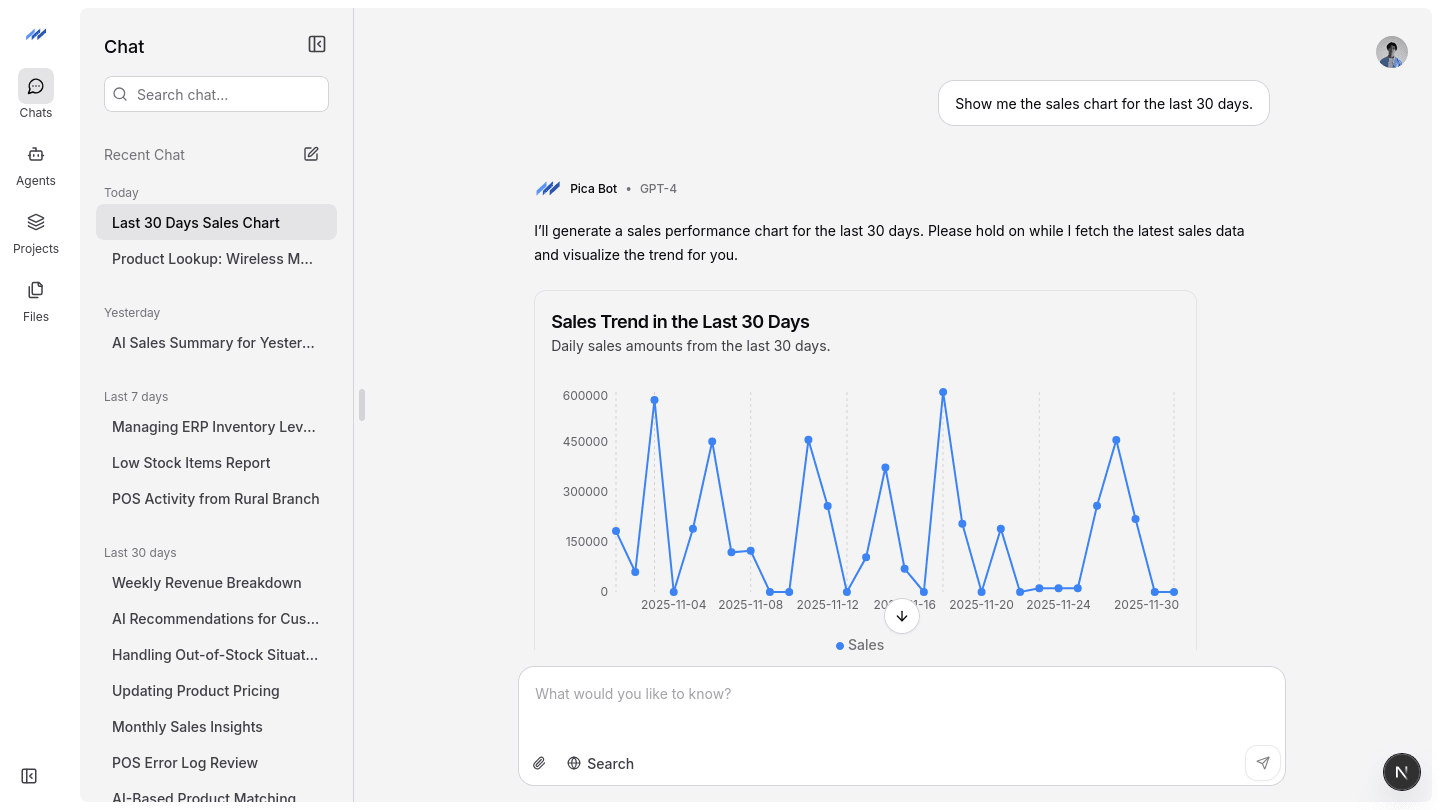This screenshot has height=810, width=1440.
Task: Open AI Recommendations for Cus... chat
Action: tap(216, 618)
